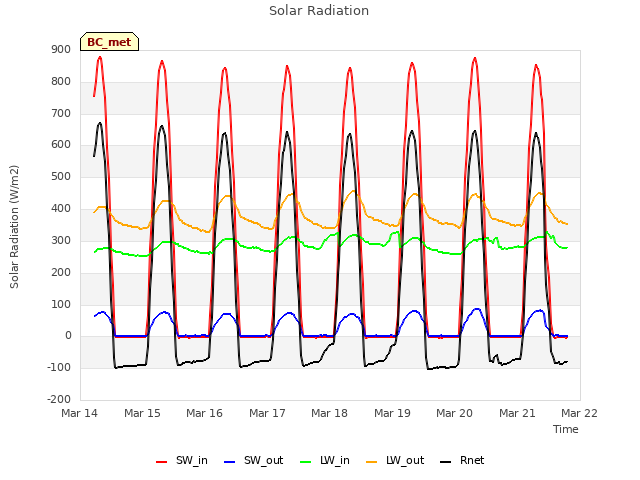Click the 700 y-axis tick label
Viewport: 640px width, 480px height.
(61, 113)
